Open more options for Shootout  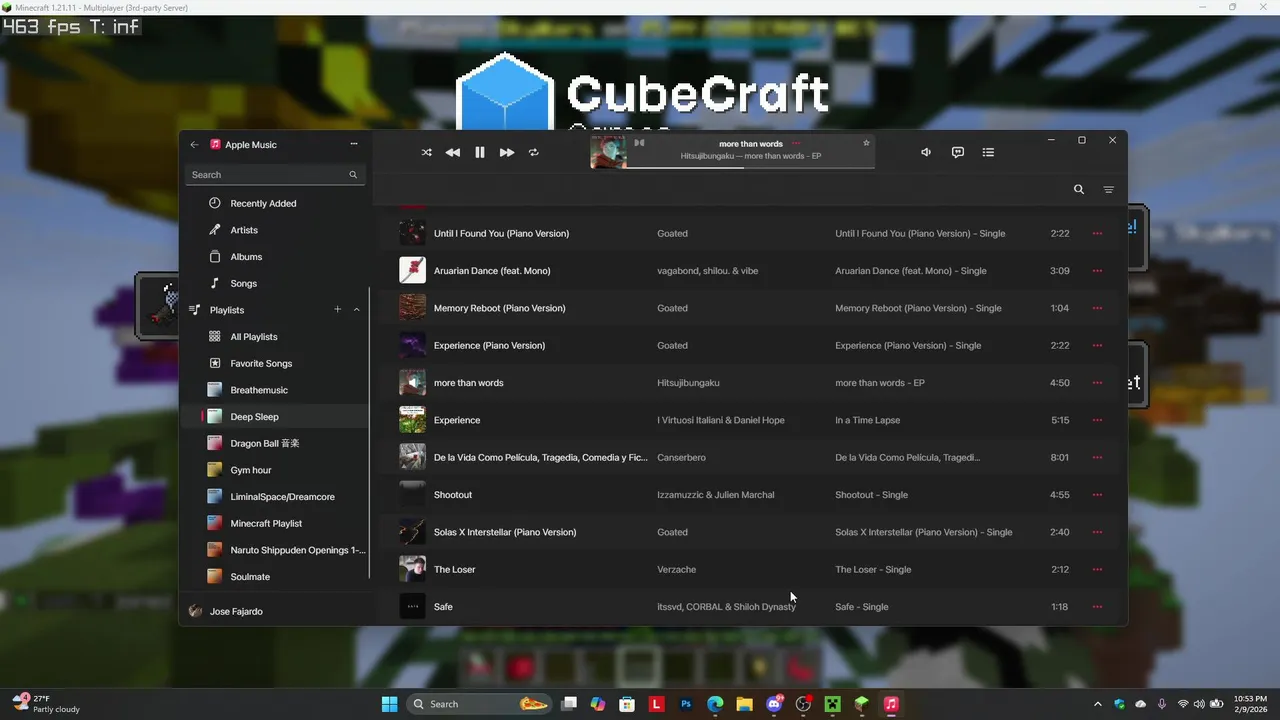click(1097, 495)
